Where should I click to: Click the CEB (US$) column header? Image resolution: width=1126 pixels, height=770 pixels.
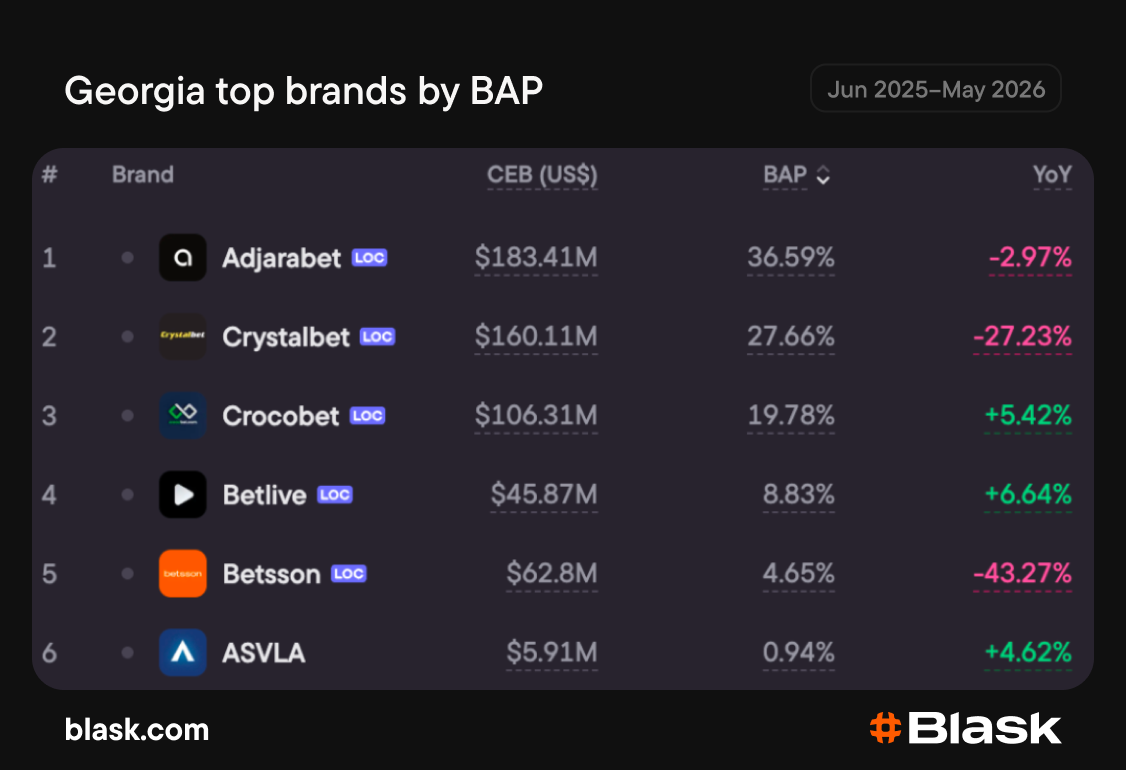click(542, 175)
